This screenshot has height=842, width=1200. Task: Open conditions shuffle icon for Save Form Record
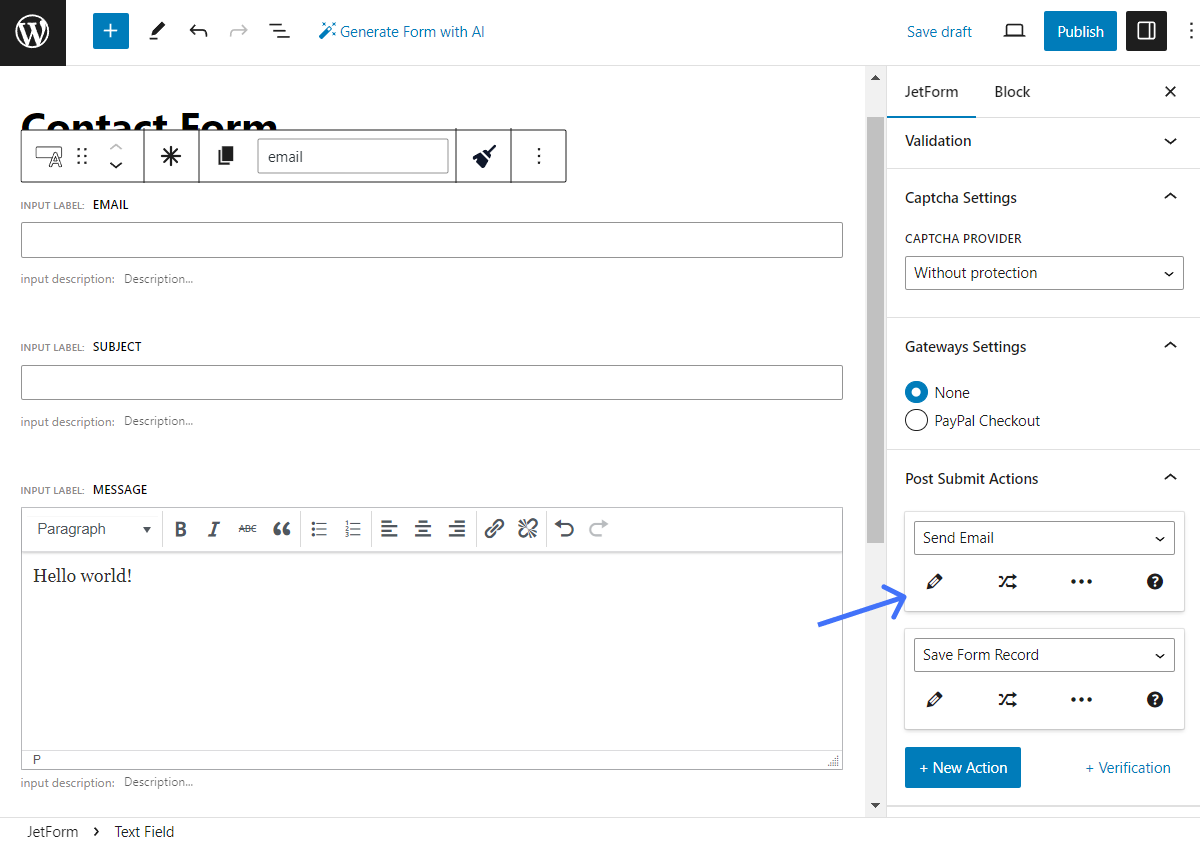1007,700
